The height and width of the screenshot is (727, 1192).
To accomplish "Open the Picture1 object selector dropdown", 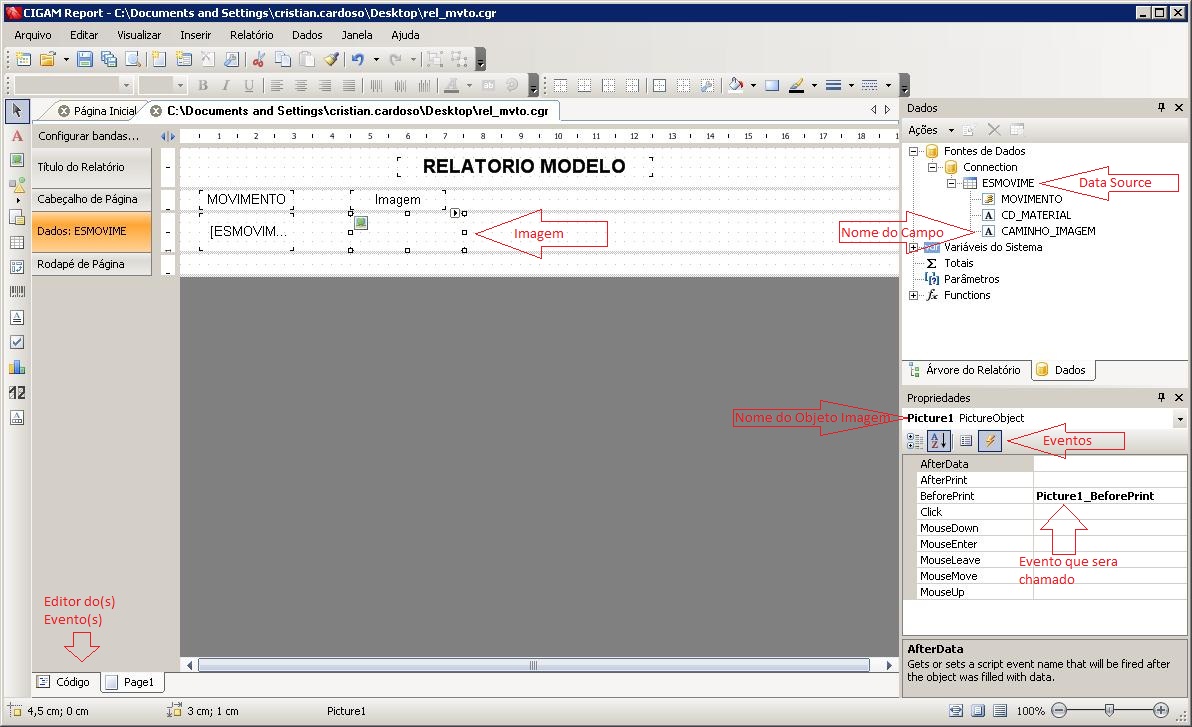I will click(1180, 418).
